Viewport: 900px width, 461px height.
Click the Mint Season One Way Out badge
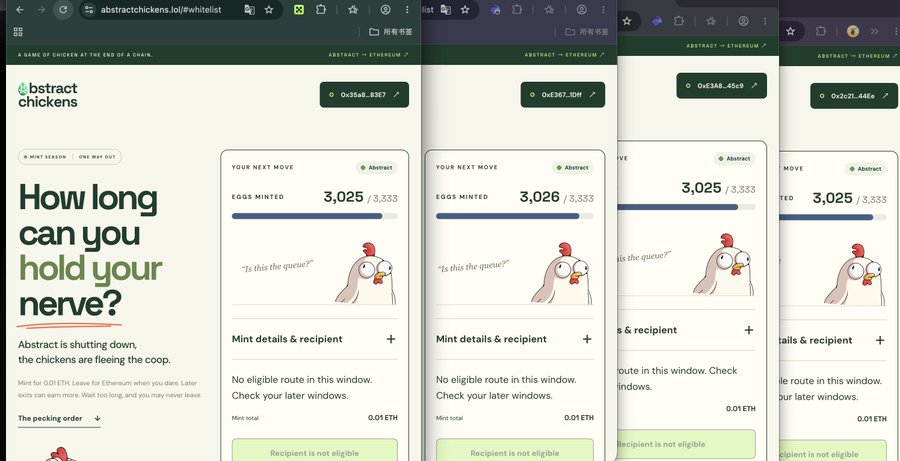click(70, 157)
